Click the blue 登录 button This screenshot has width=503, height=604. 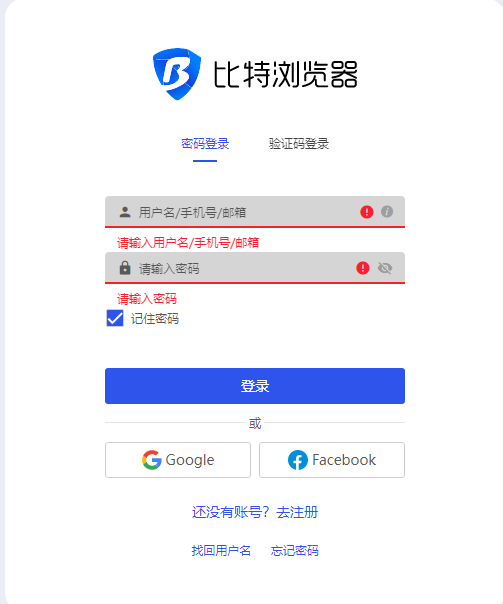tap(255, 386)
